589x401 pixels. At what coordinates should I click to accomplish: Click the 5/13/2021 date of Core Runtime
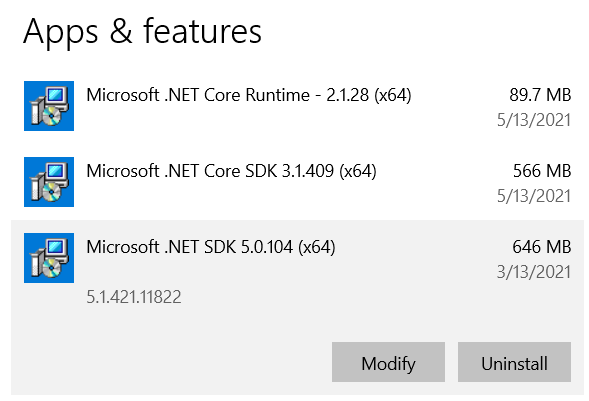(x=534, y=120)
